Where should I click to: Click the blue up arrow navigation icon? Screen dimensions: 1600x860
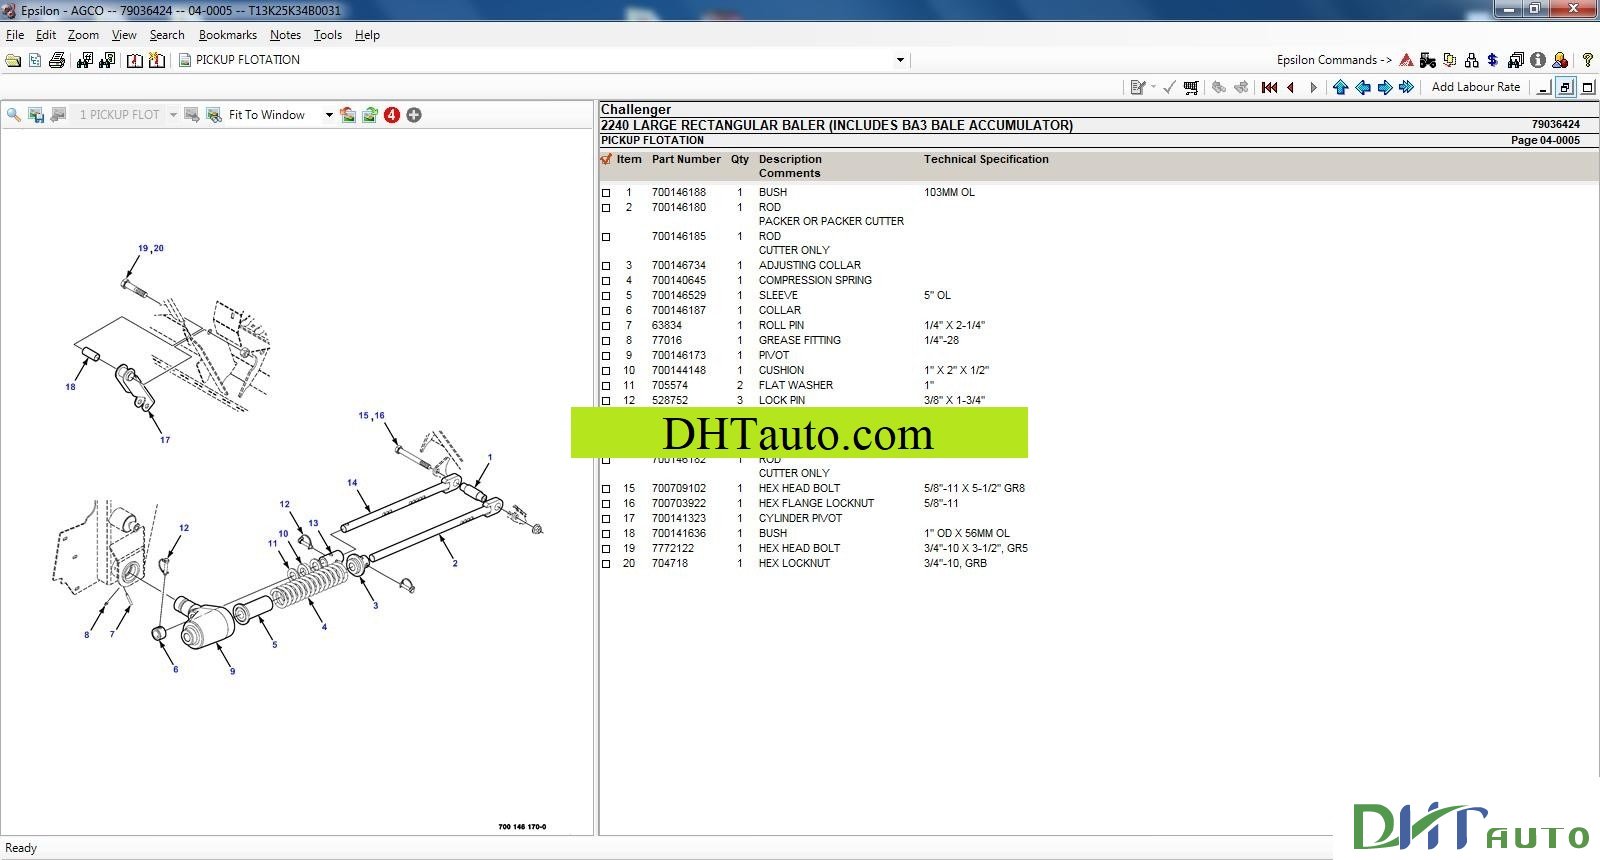[x=1341, y=88]
